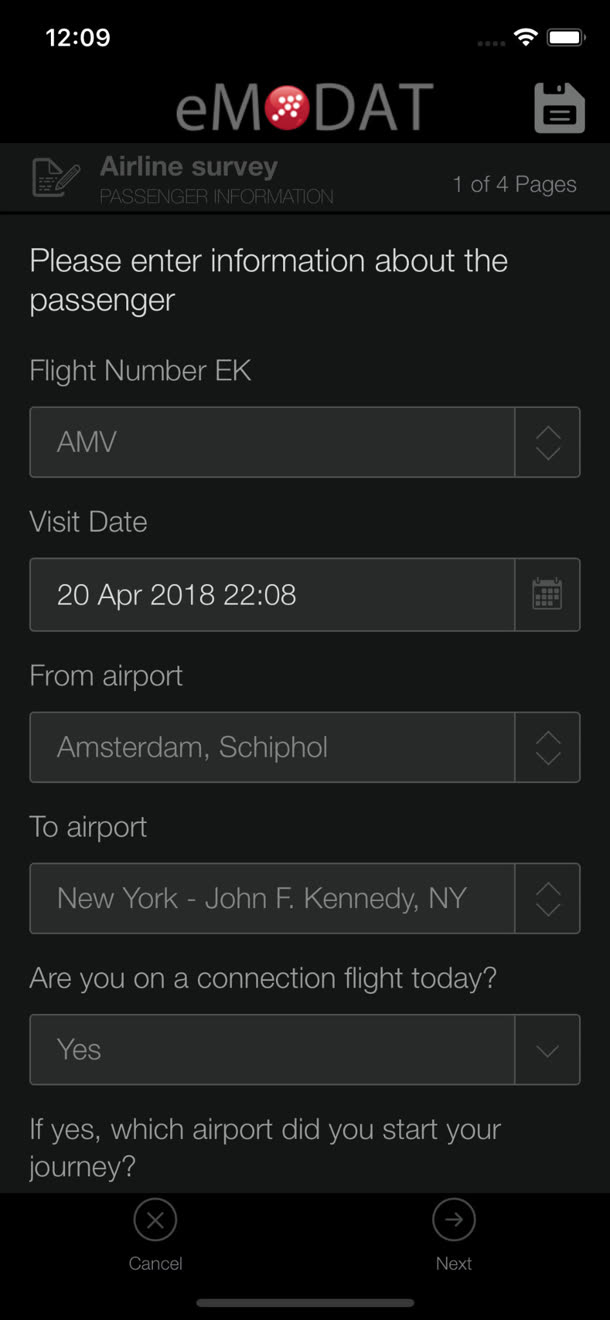Select the AMV flight number field
Image resolution: width=610 pixels, height=1320 pixels.
coord(272,442)
